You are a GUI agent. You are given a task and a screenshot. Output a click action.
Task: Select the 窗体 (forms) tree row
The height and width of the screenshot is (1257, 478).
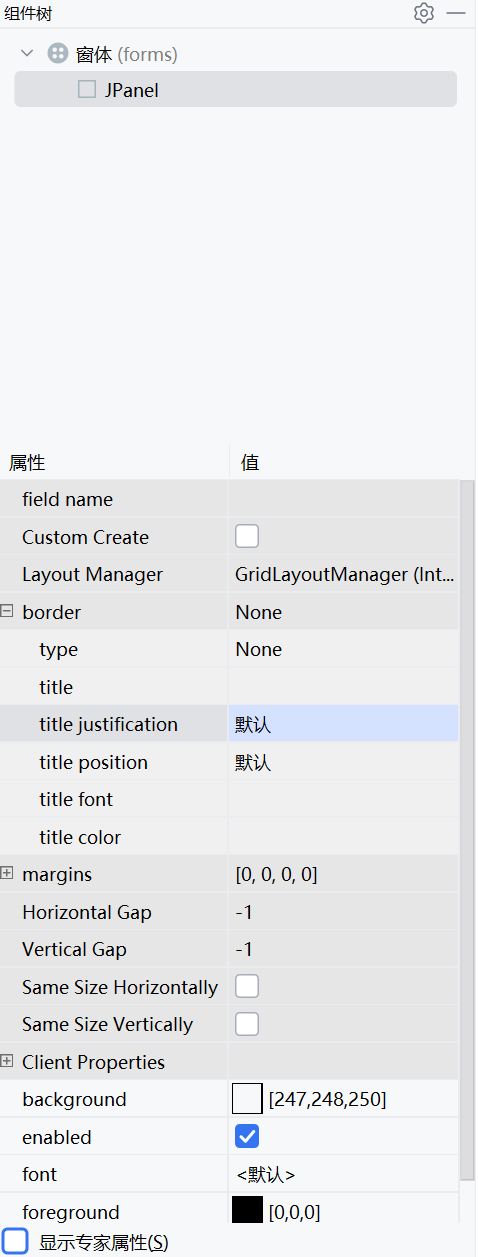click(235, 54)
